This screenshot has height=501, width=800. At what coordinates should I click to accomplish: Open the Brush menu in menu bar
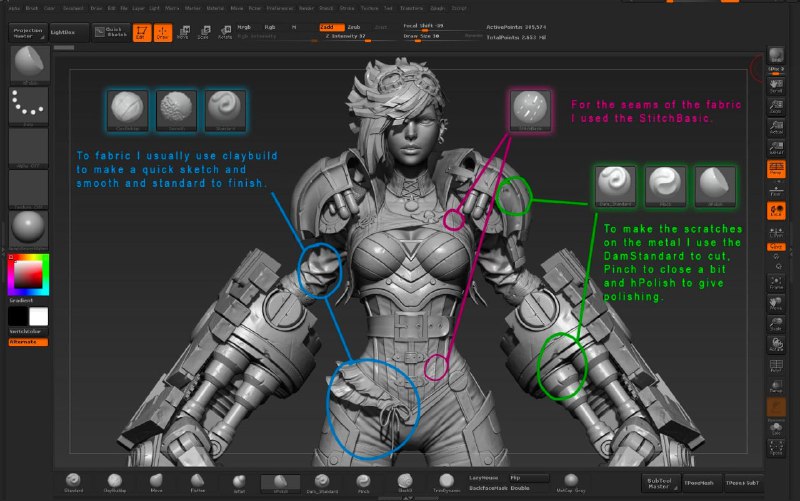32,8
